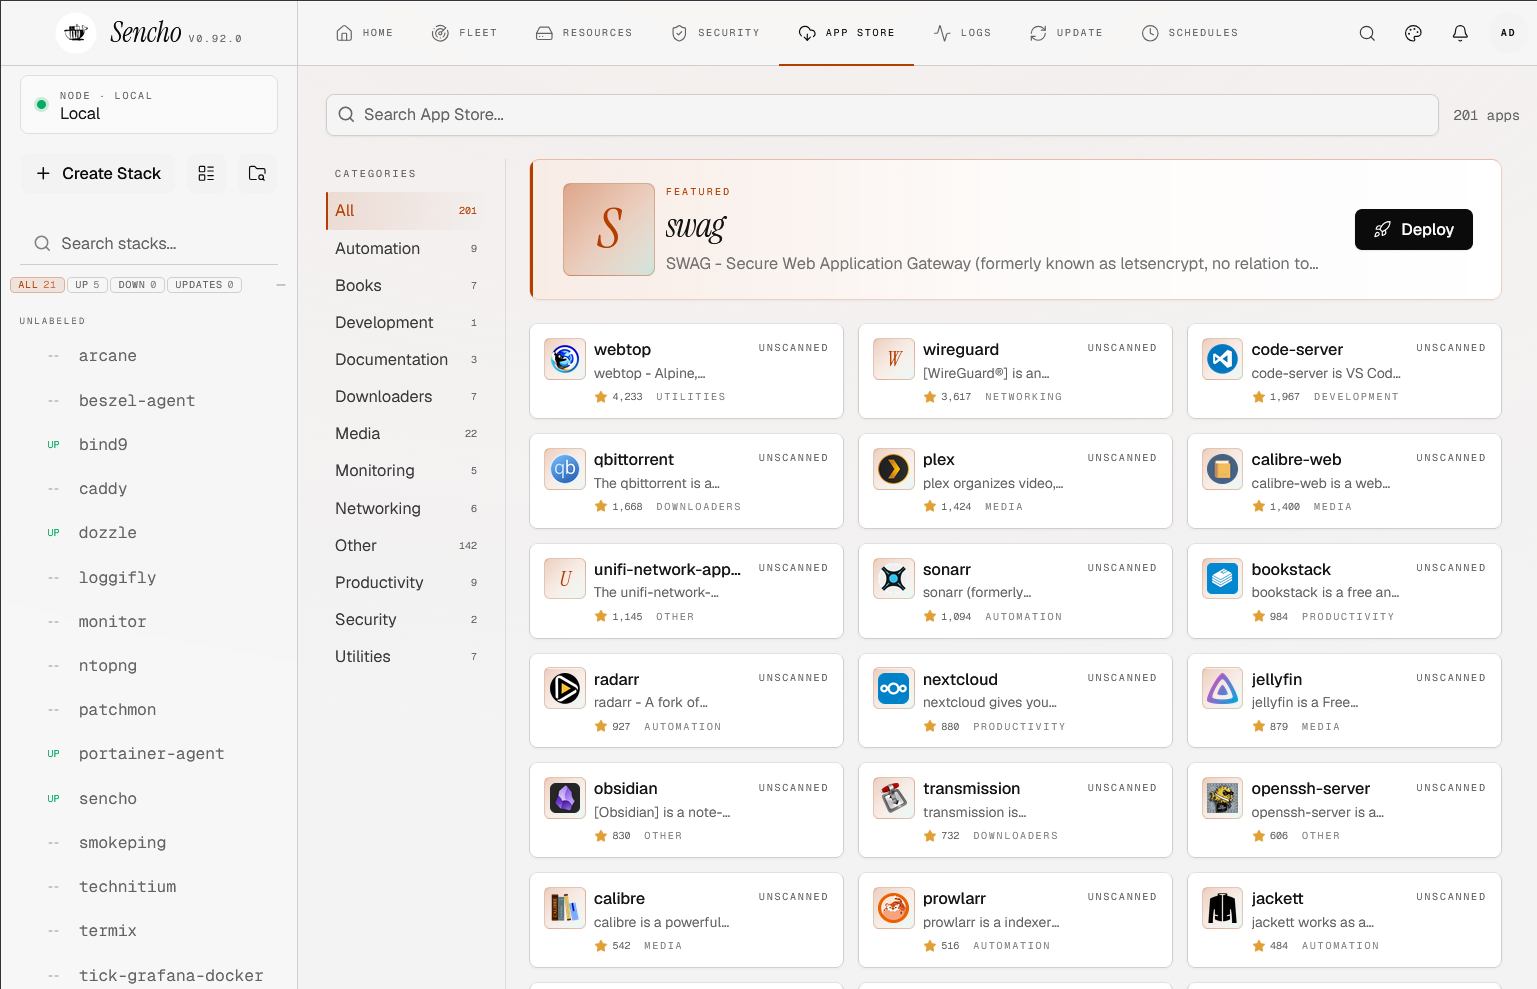Open the calibre app card
The height and width of the screenshot is (989, 1537).
point(686,920)
